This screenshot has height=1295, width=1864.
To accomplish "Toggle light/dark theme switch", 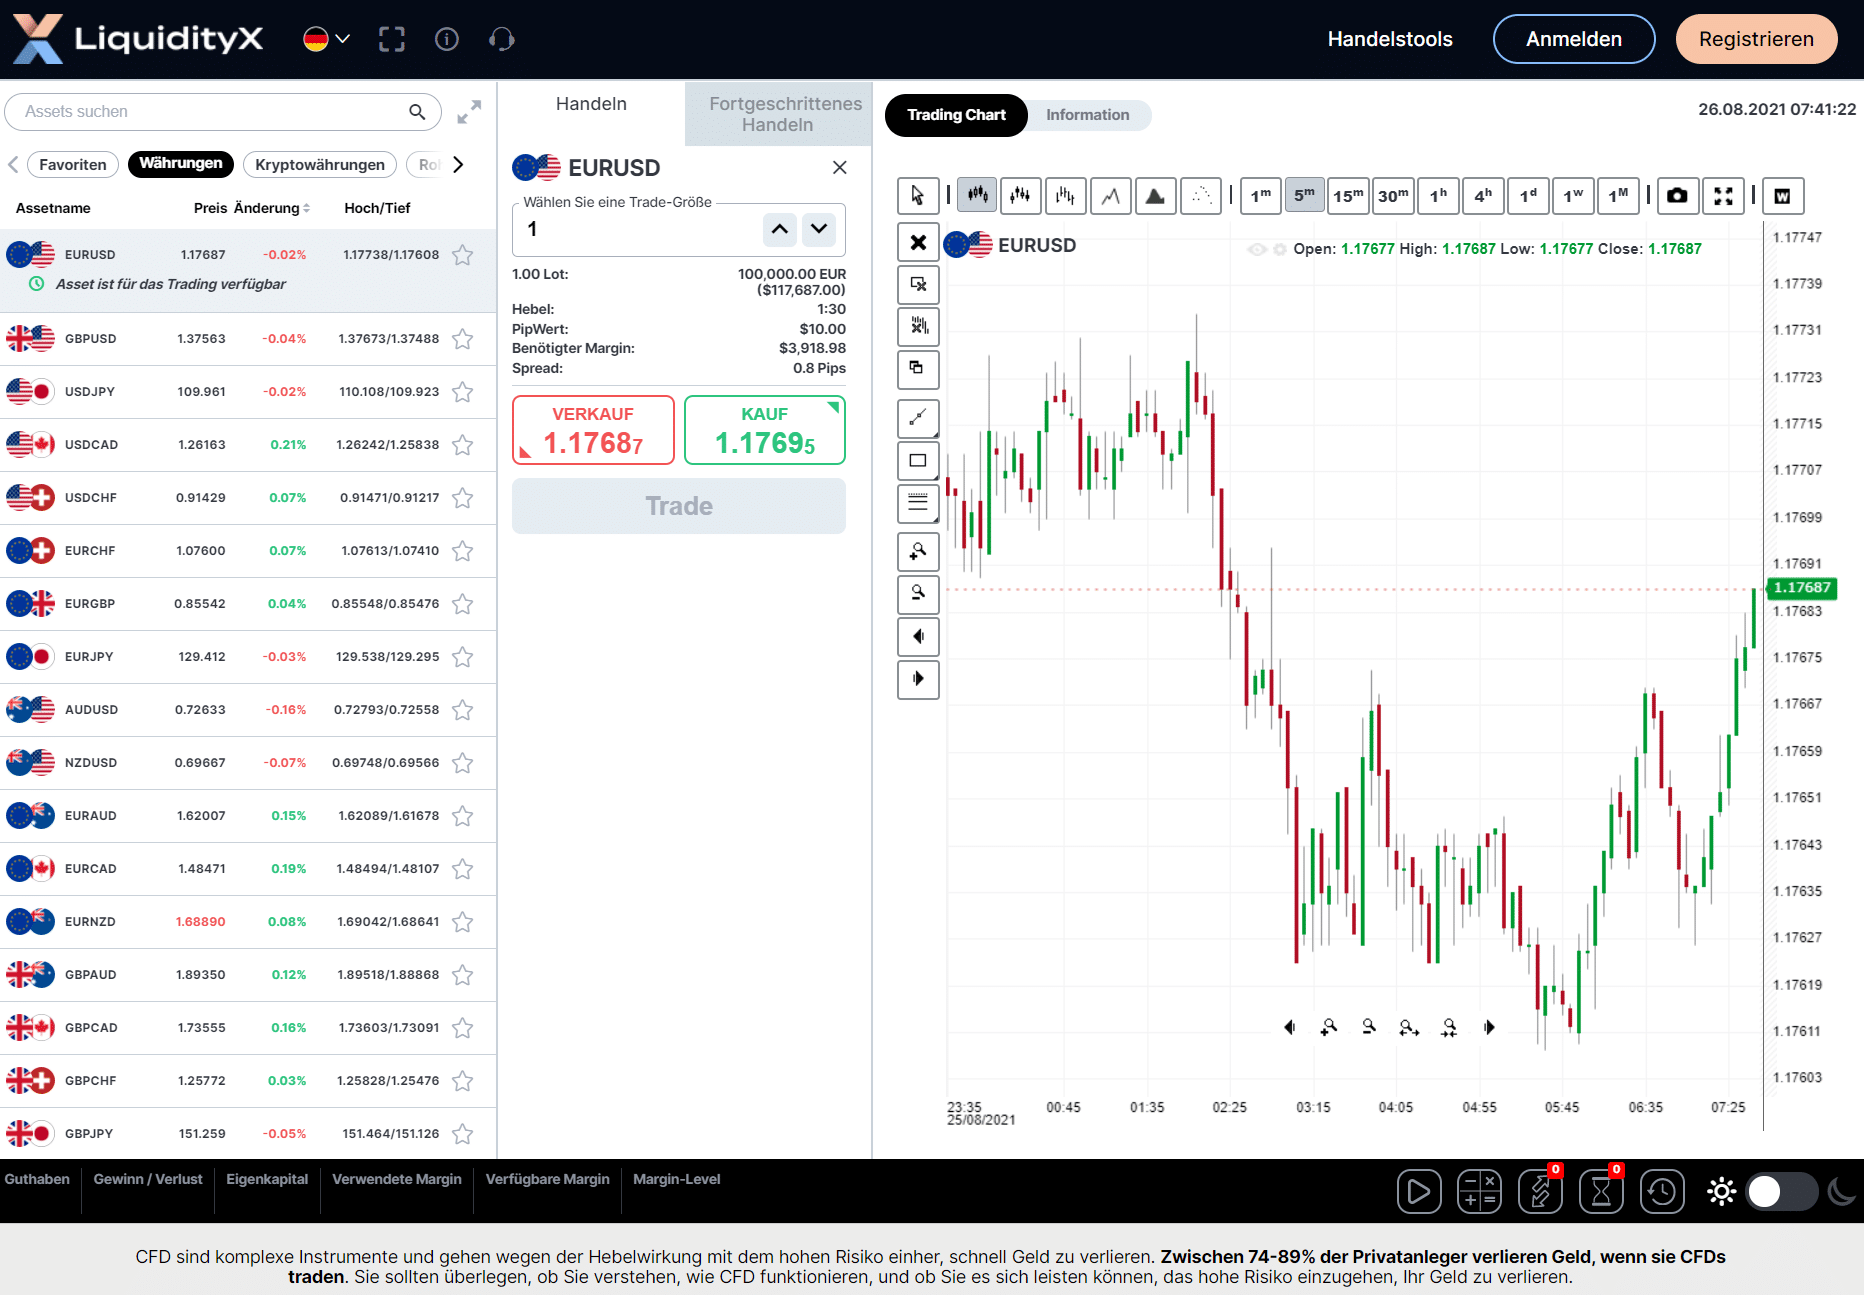I will point(1780,1191).
